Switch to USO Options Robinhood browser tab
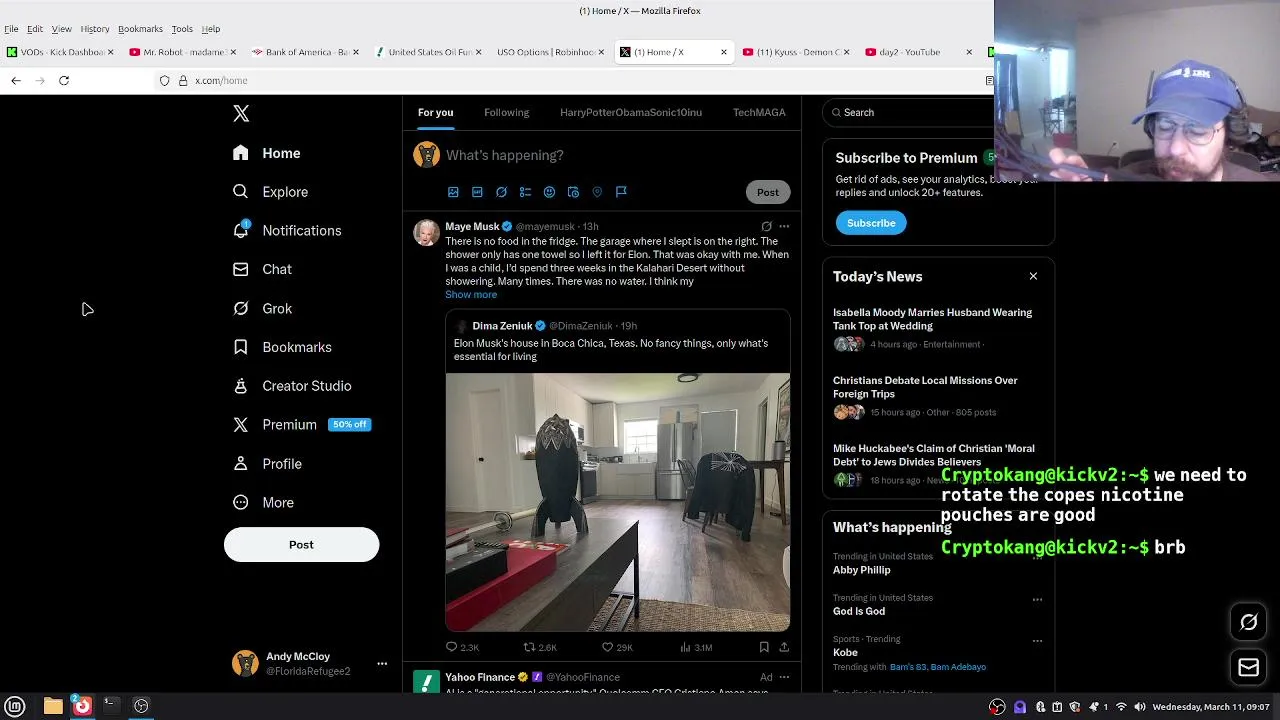1280x720 pixels. (549, 52)
